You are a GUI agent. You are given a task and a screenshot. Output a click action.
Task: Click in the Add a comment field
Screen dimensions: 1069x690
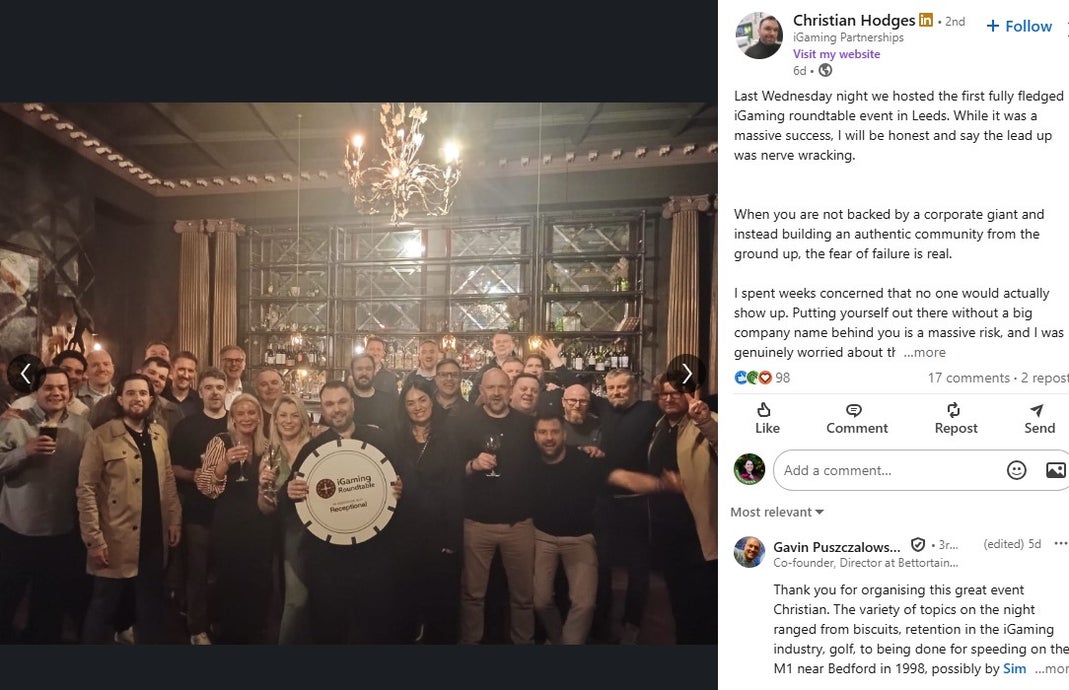coord(886,470)
